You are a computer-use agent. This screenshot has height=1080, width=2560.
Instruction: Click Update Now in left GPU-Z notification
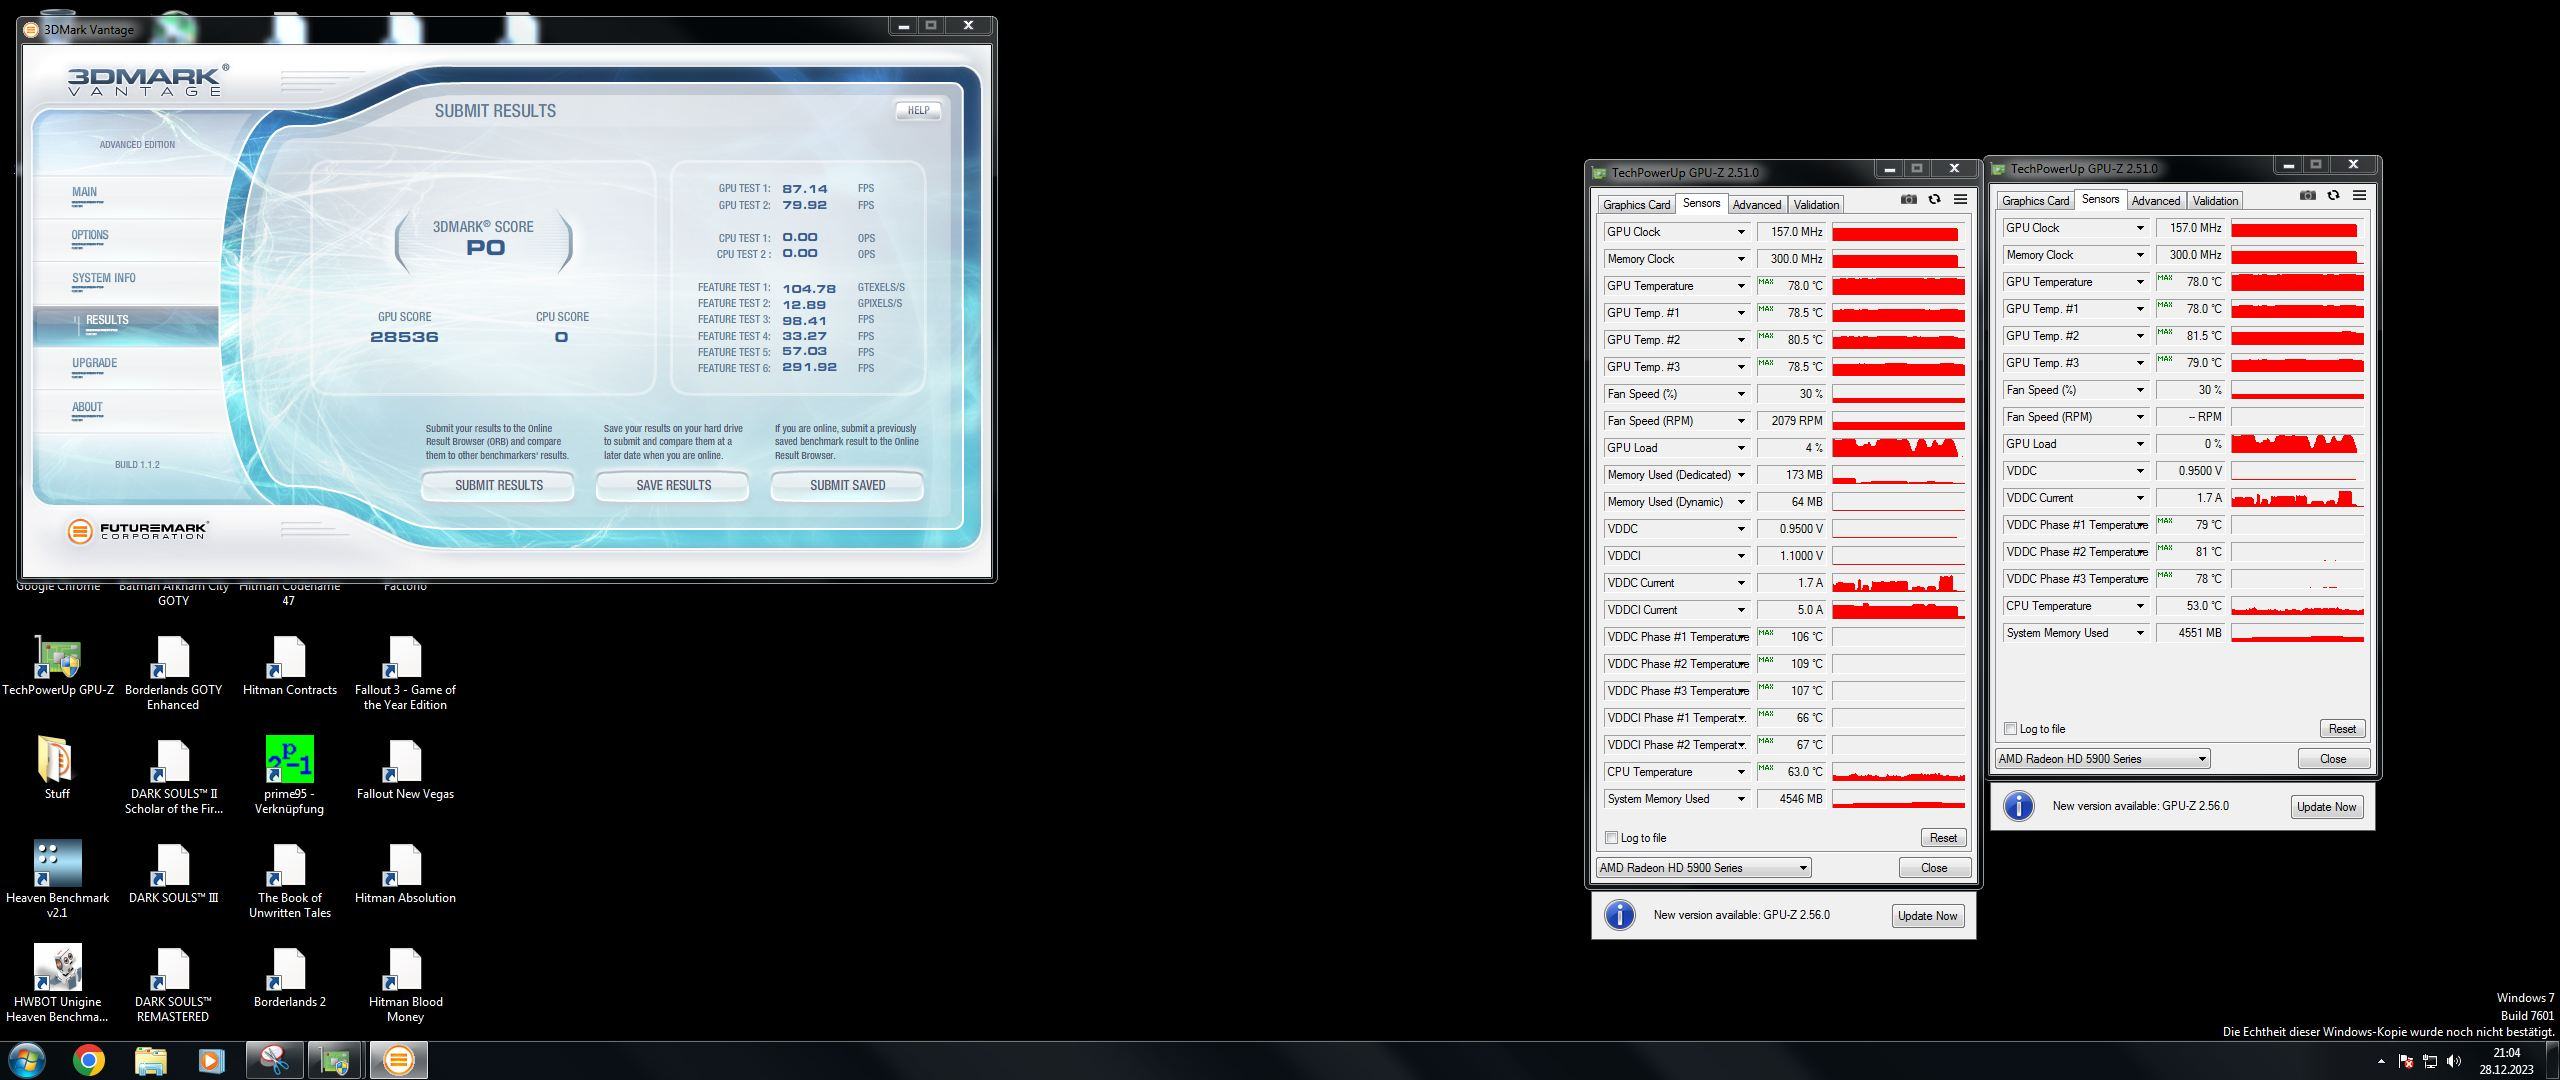tap(1927, 916)
